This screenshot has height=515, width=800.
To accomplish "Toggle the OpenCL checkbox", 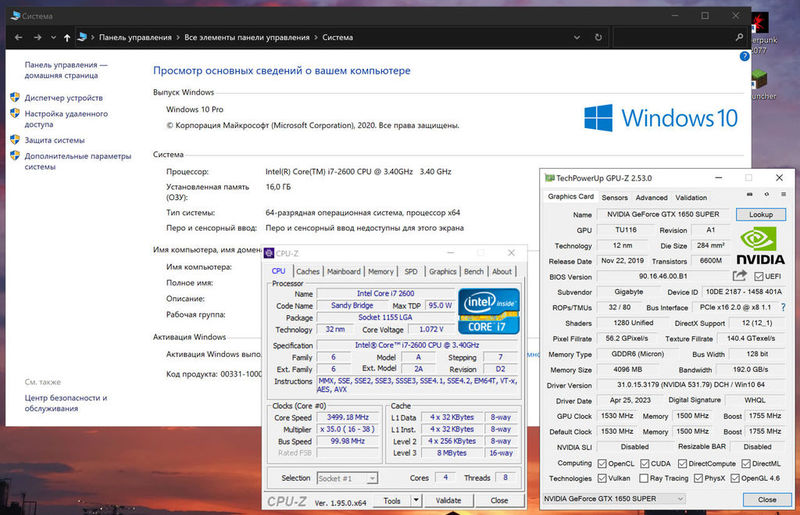I will click(x=602, y=463).
